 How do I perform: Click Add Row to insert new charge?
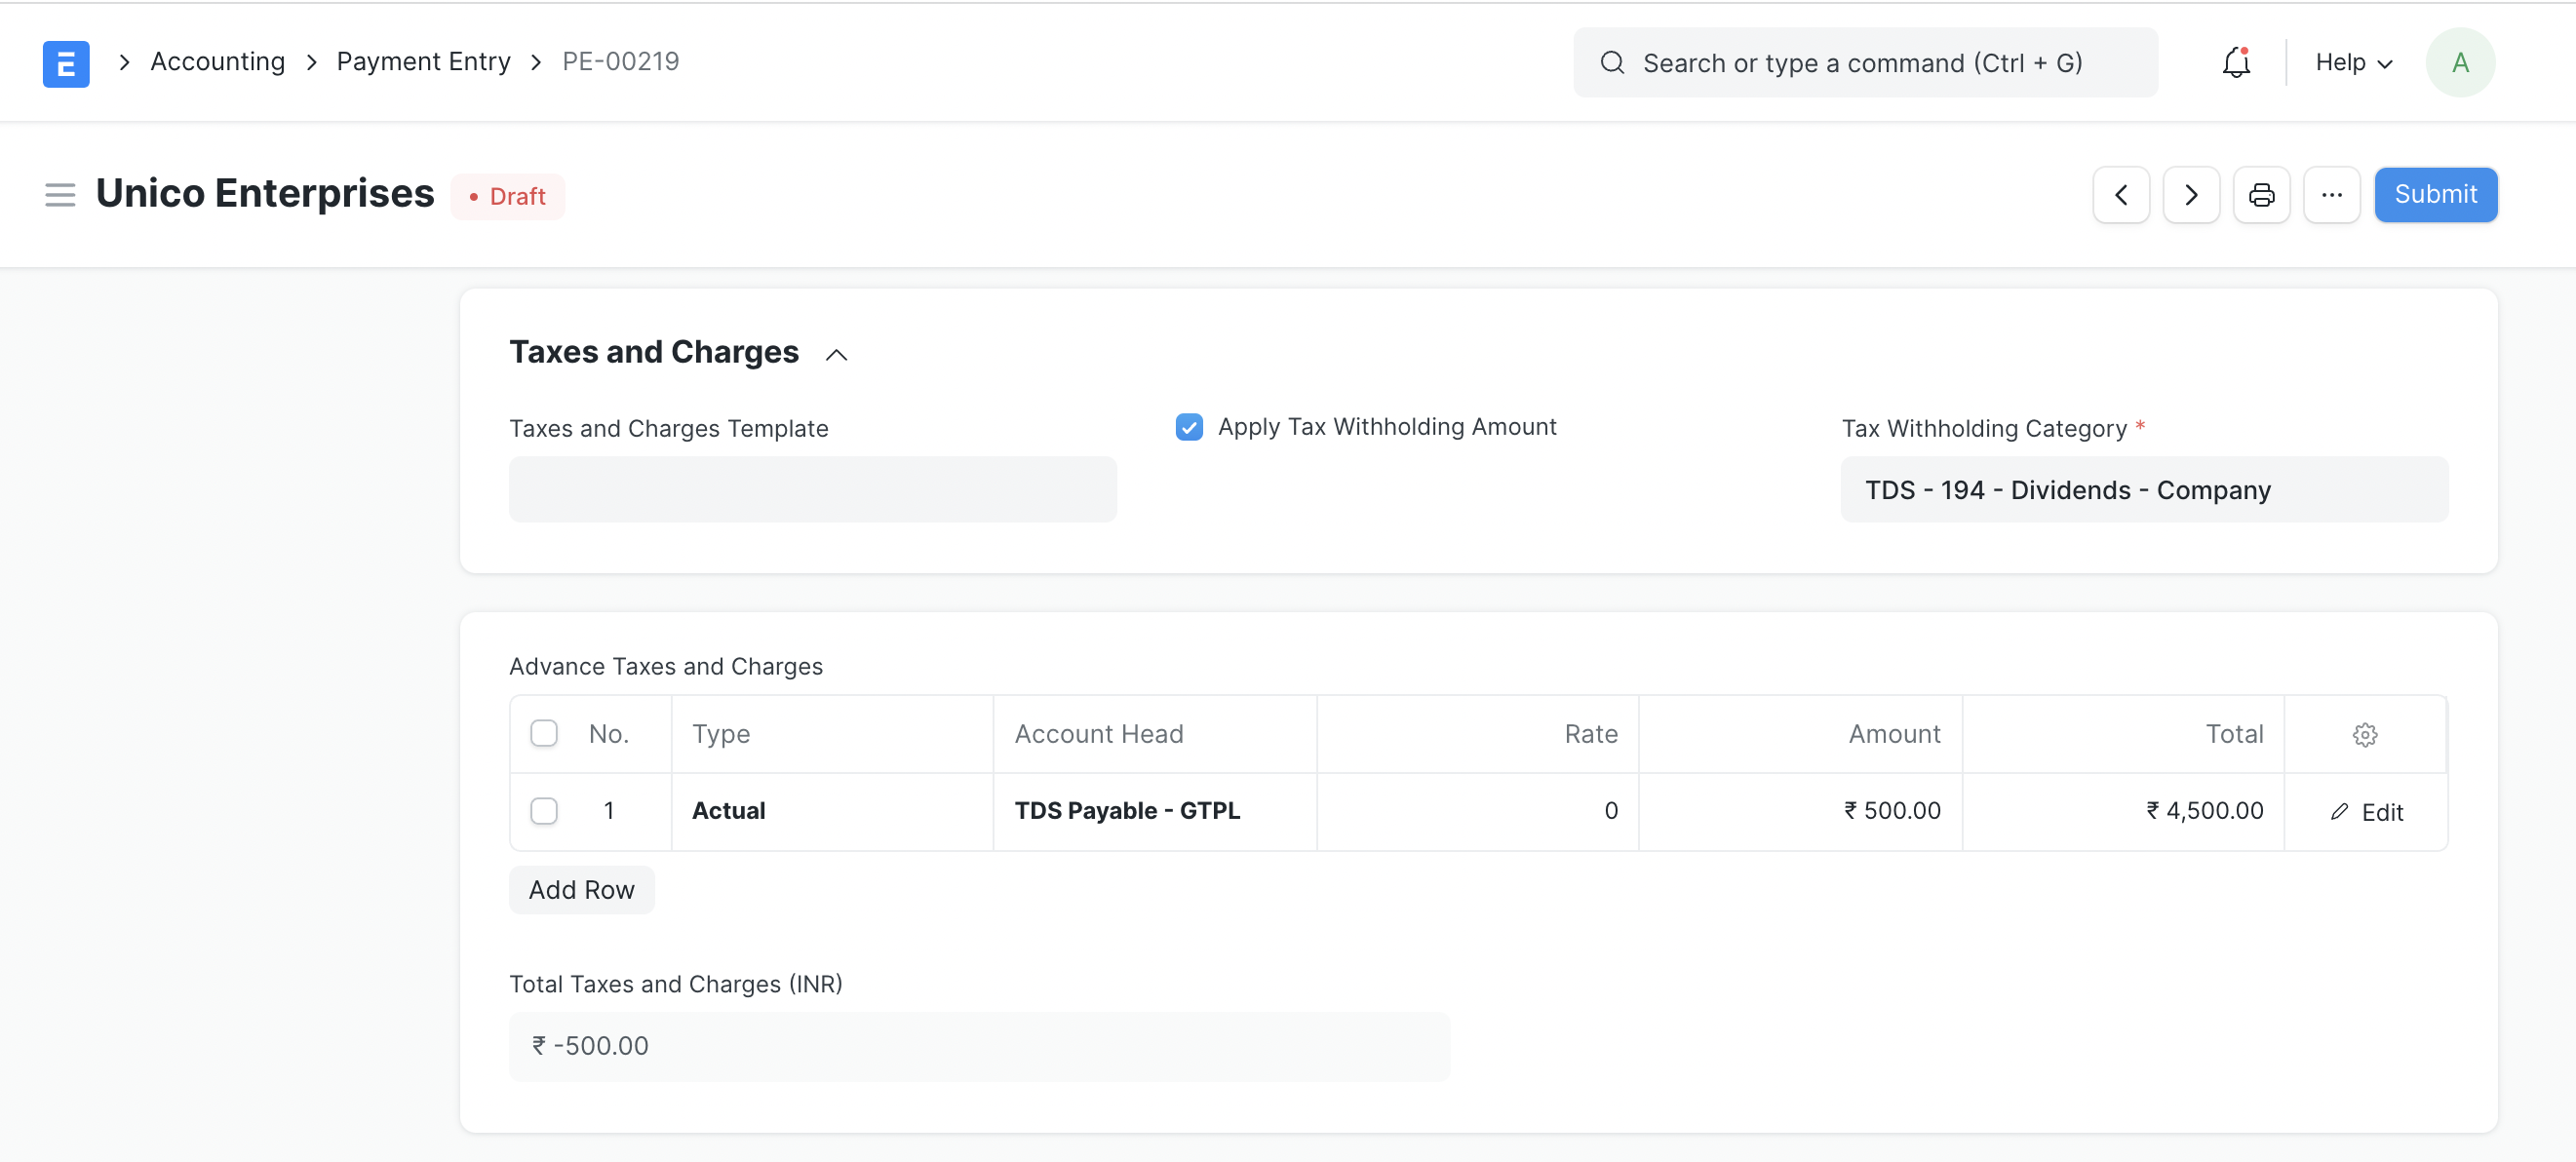[581, 887]
